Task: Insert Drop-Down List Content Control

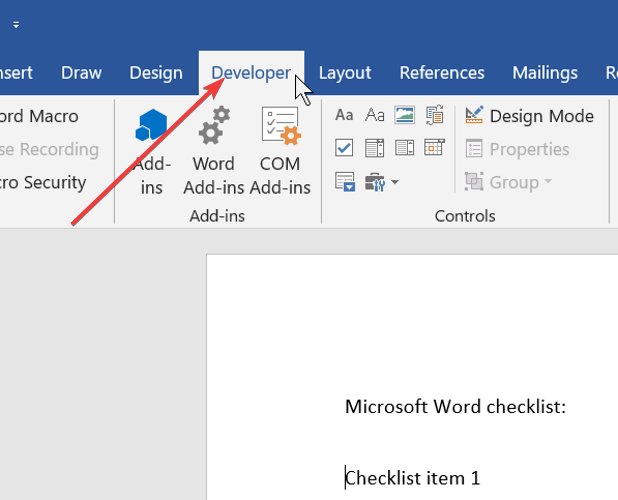Action: 404,148
